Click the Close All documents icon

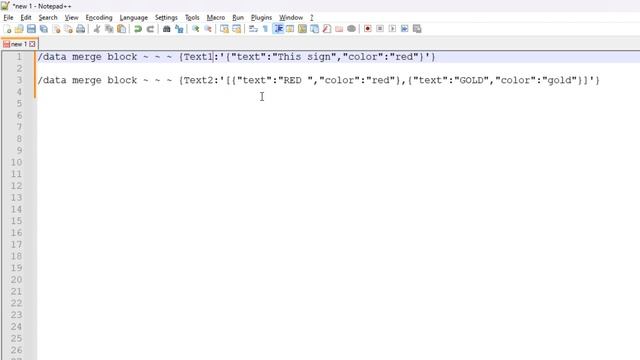coord(69,29)
